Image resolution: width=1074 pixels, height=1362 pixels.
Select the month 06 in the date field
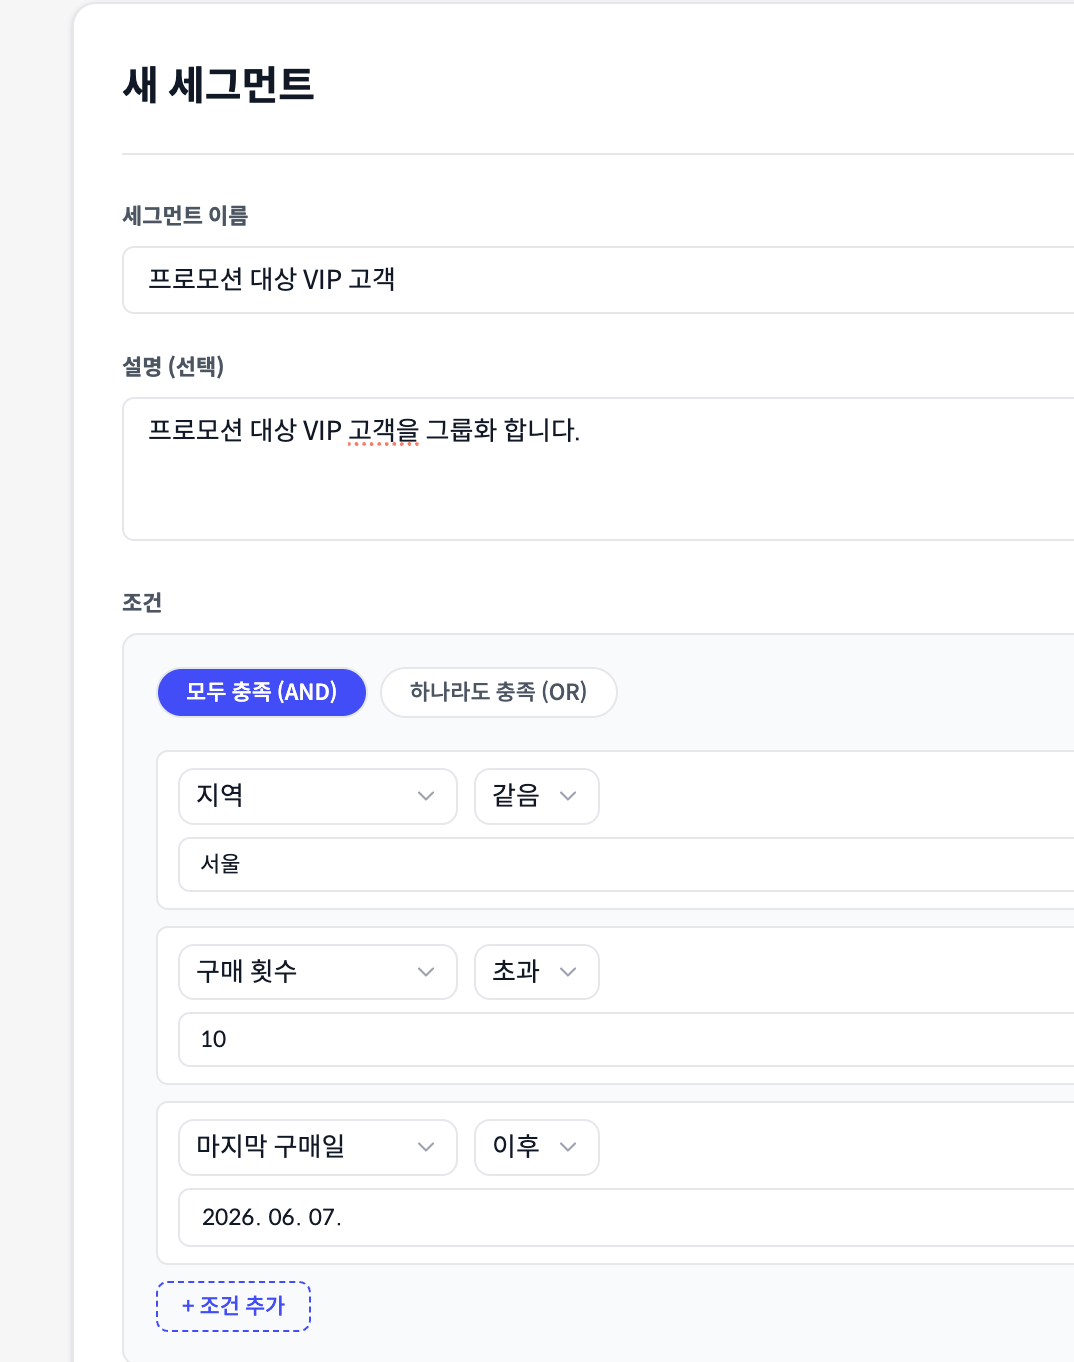(x=283, y=1217)
